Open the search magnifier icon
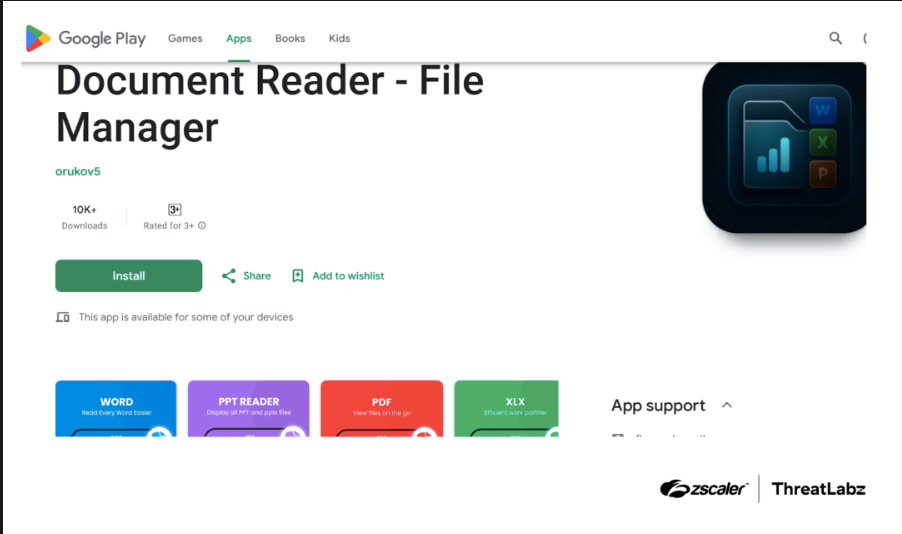 point(835,38)
